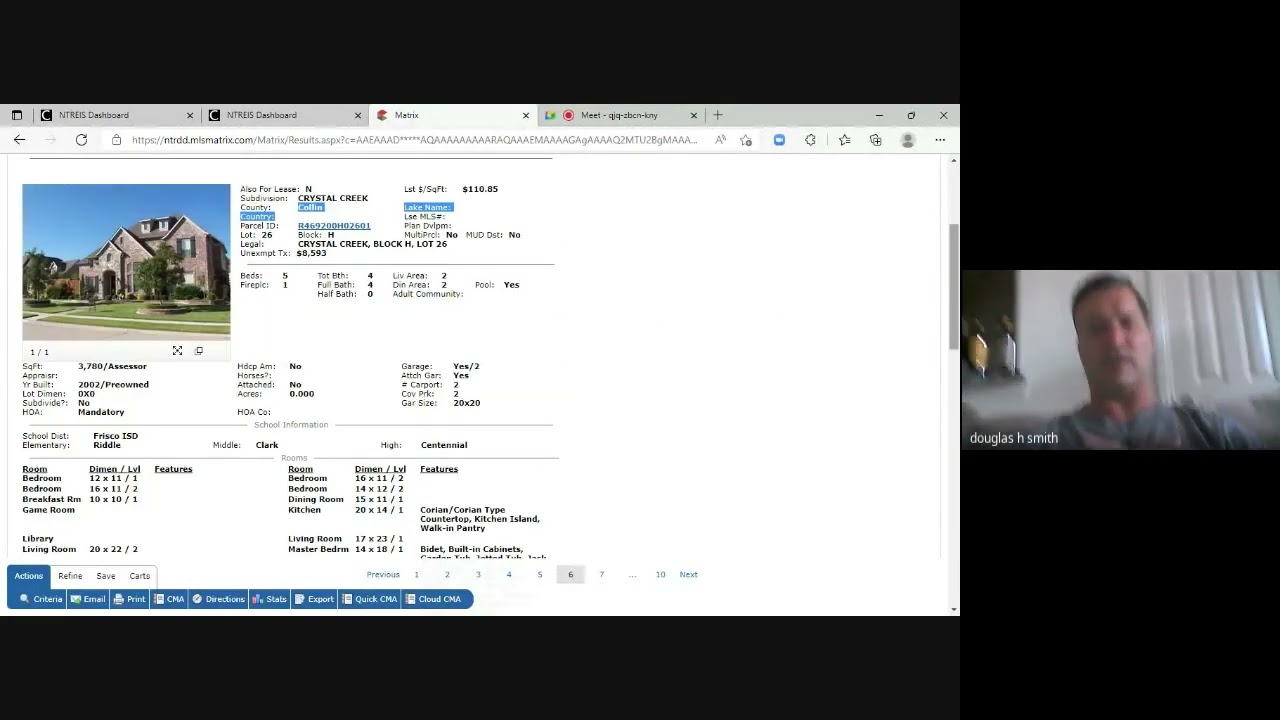Open browser Collections
The height and width of the screenshot is (720, 1280).
[x=876, y=140]
